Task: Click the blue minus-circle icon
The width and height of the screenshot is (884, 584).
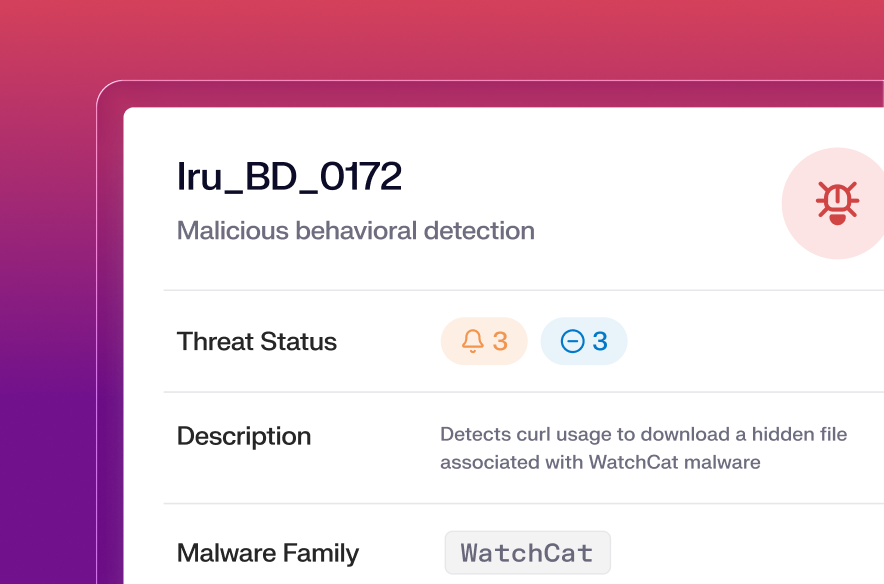Action: pos(572,341)
